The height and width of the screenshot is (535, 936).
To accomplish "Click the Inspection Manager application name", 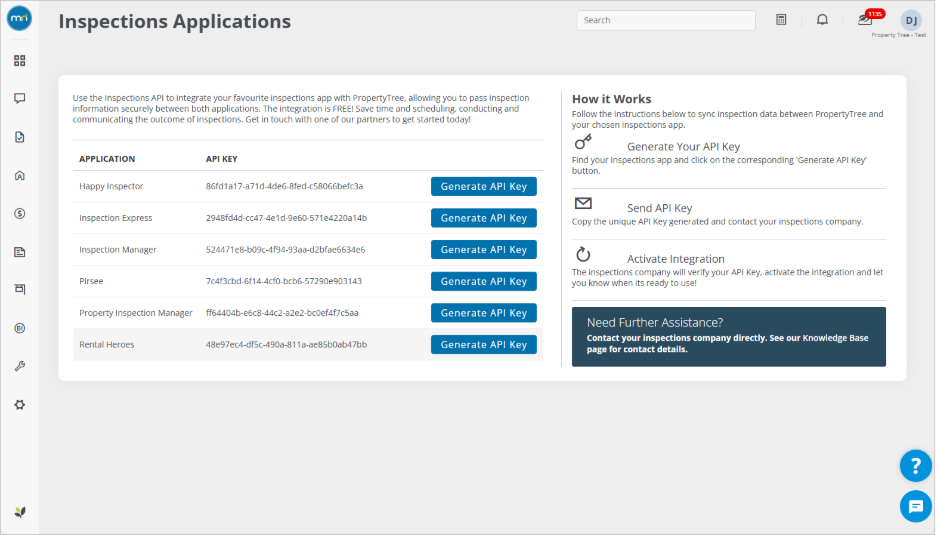I will [118, 250].
